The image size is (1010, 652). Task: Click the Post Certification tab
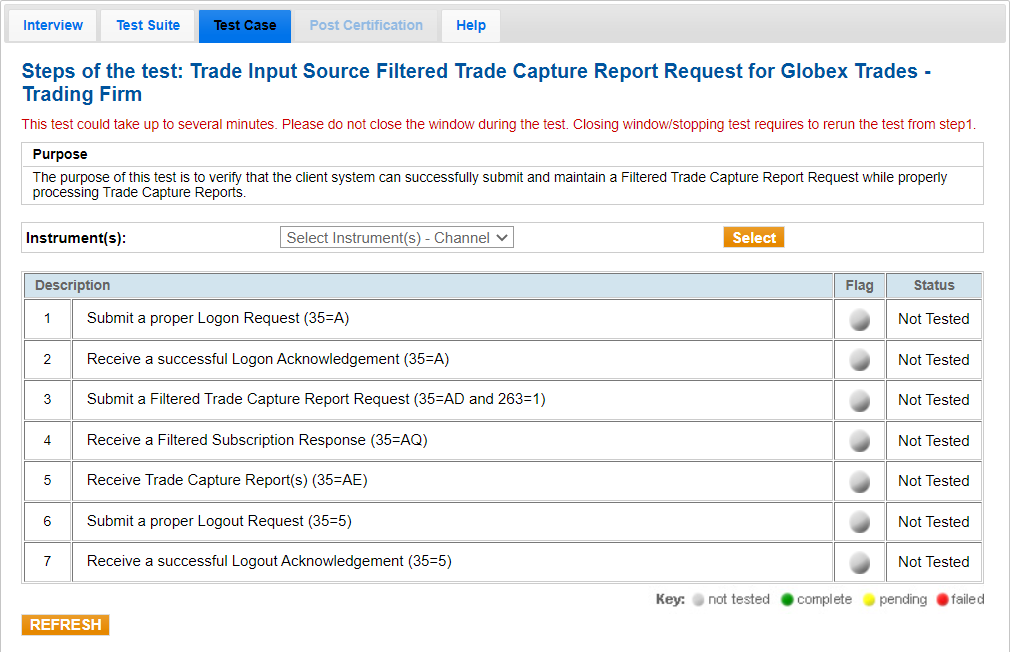click(x=366, y=25)
